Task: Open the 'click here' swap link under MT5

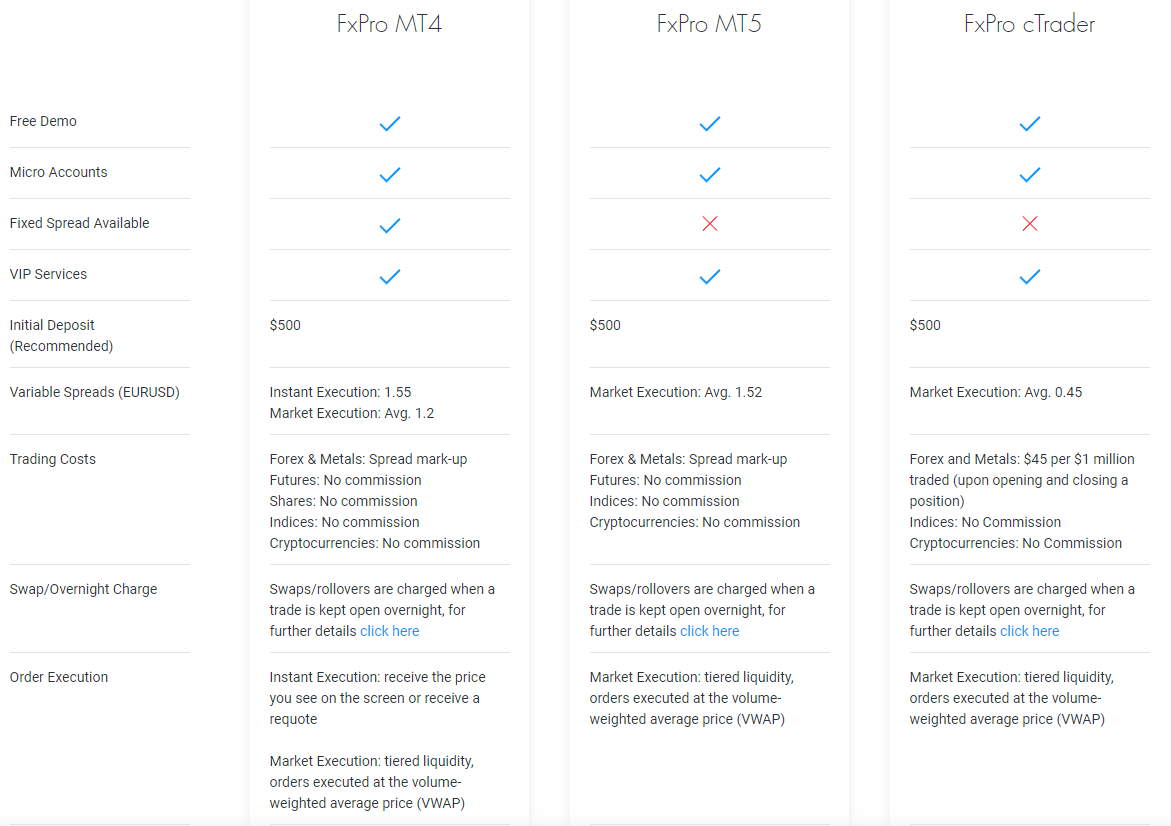Action: click(x=709, y=631)
